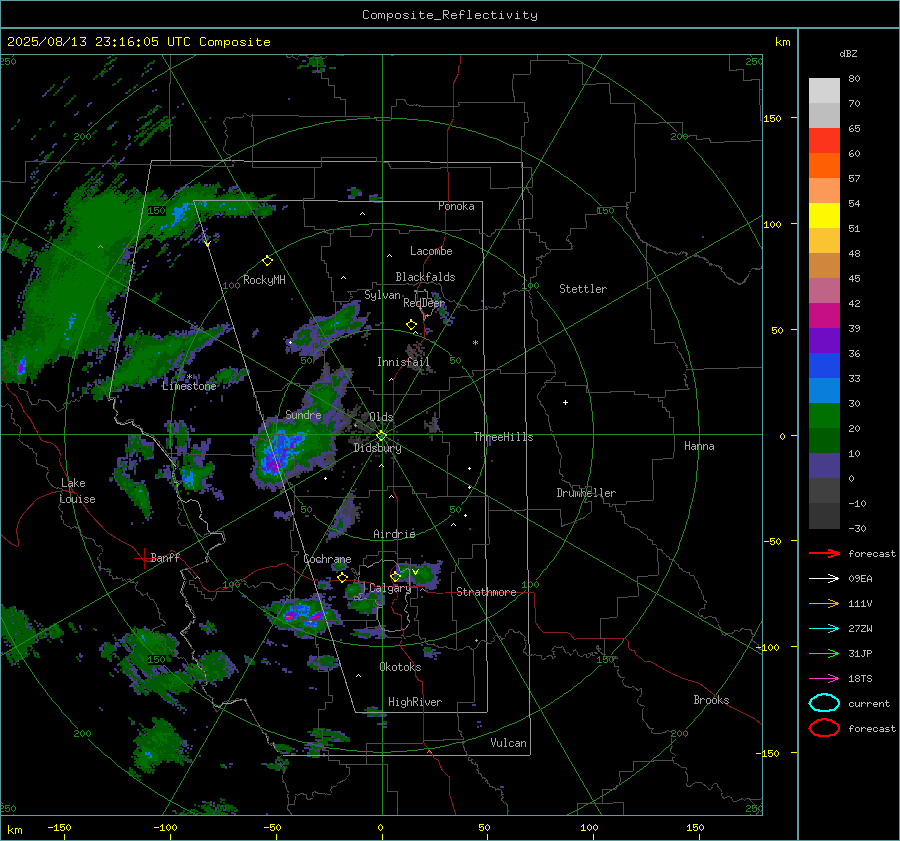900x841 pixels.
Task: Click the red forecast arrow legend icon
Action: 824,553
